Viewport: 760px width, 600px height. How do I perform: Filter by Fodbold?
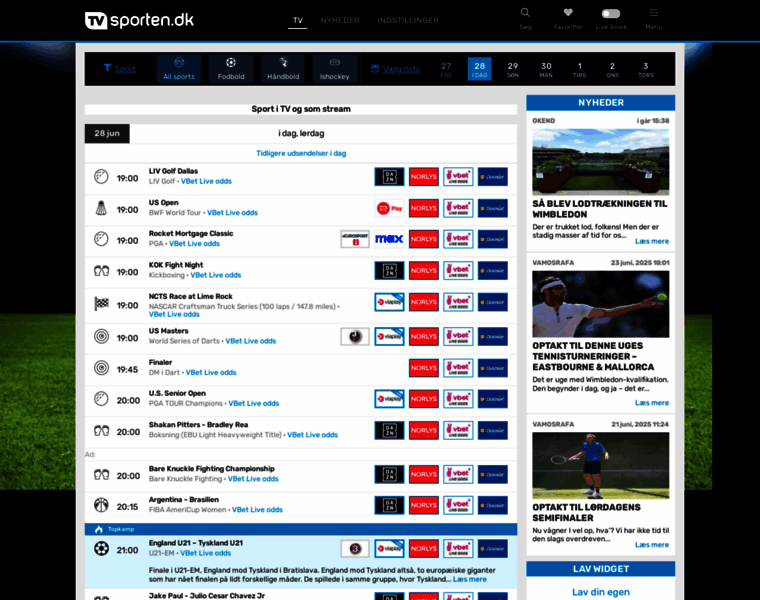pyautogui.click(x=231, y=69)
